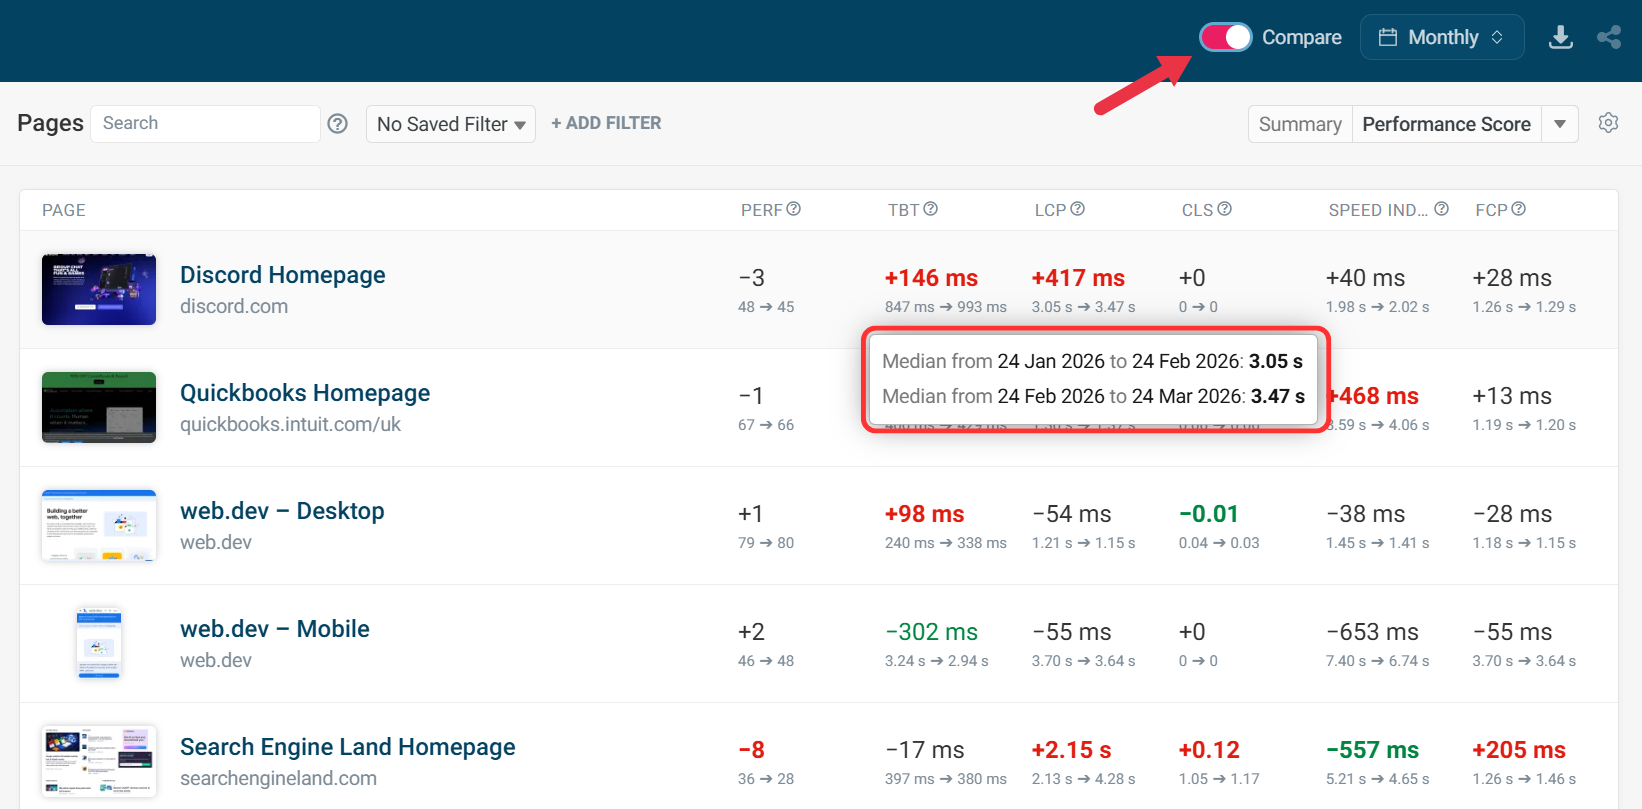The width and height of the screenshot is (1642, 809).
Task: Sort by the LCP column header
Action: (1050, 210)
